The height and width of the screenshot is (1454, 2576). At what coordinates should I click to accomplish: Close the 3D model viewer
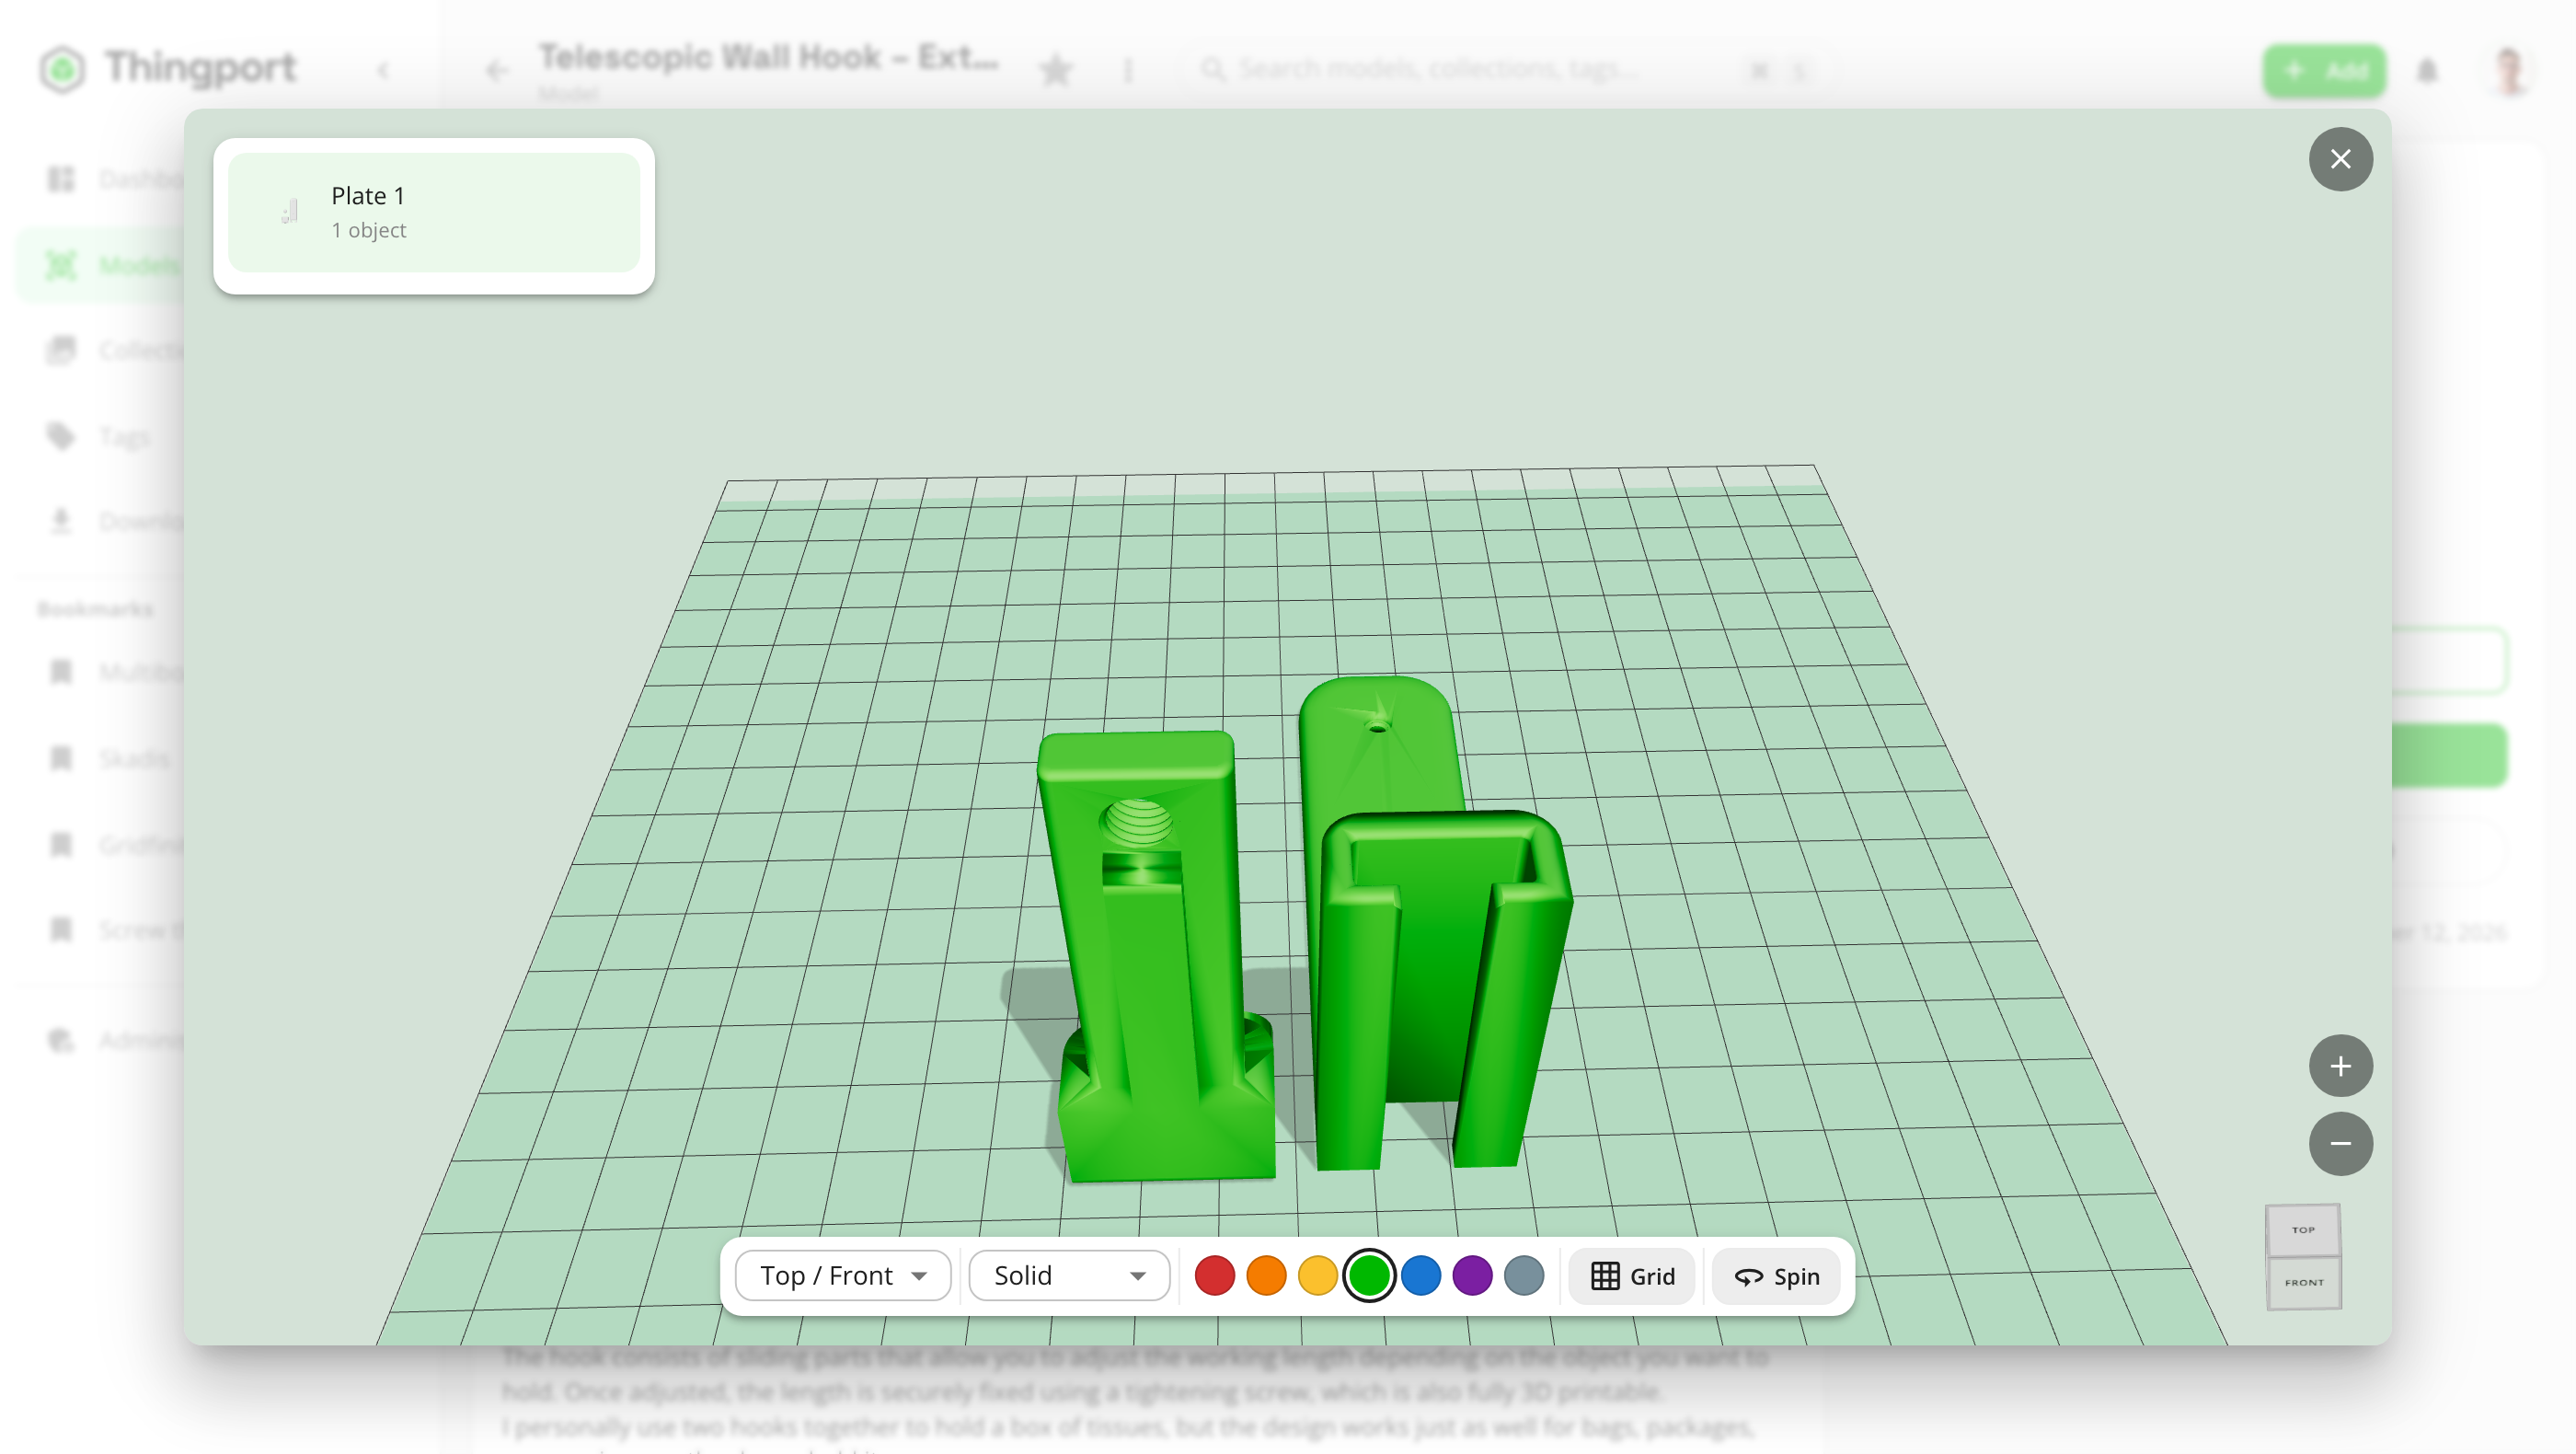(x=2340, y=159)
